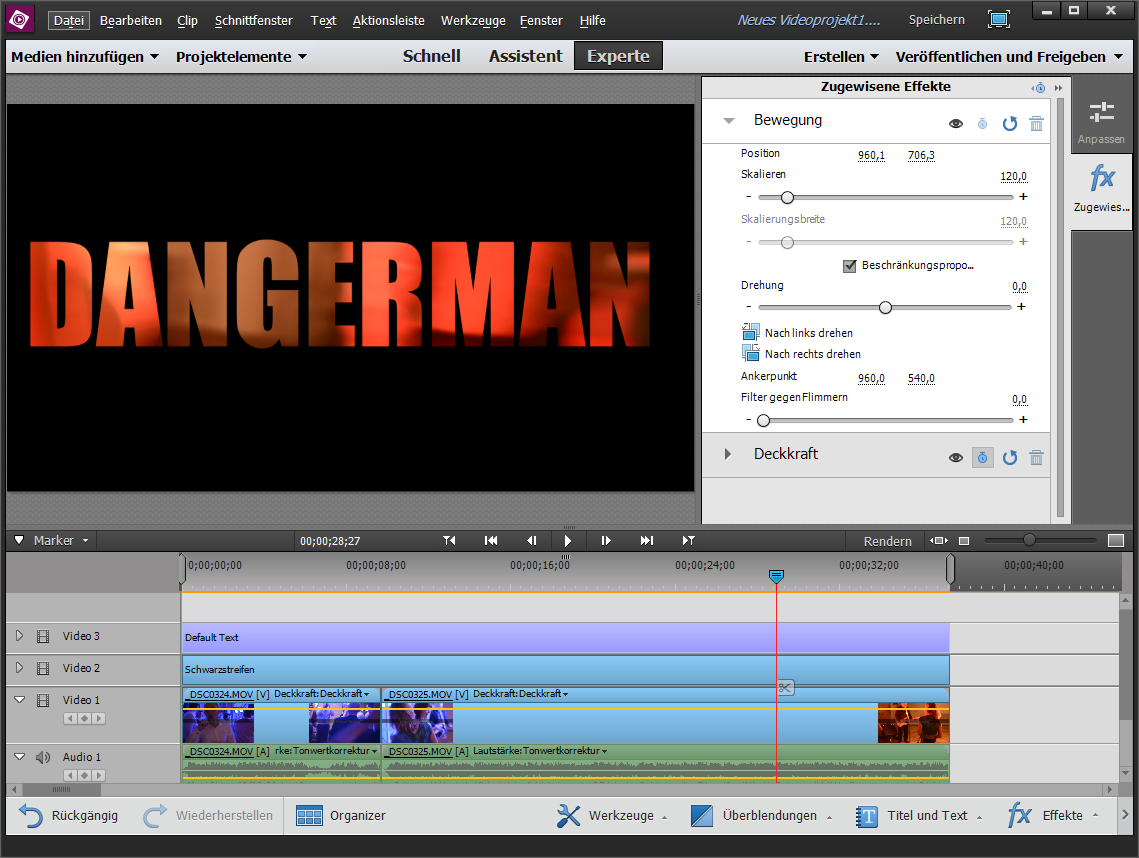This screenshot has height=858, width=1139.
Task: Open the Organizer
Action: pyautogui.click(x=341, y=816)
